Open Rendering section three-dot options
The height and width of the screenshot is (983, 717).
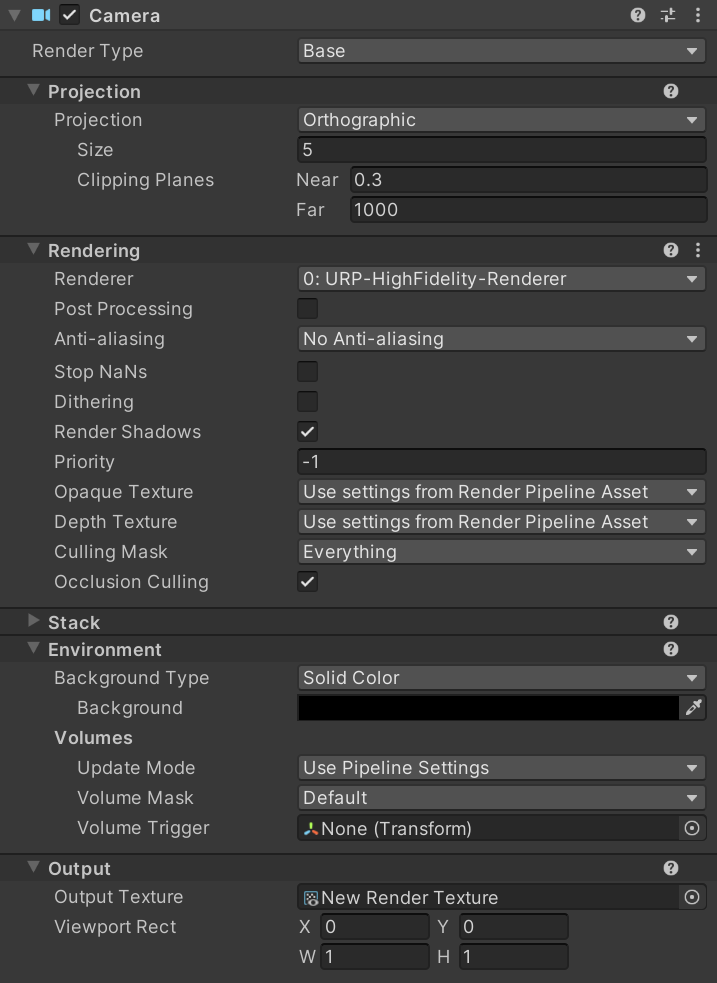click(698, 251)
